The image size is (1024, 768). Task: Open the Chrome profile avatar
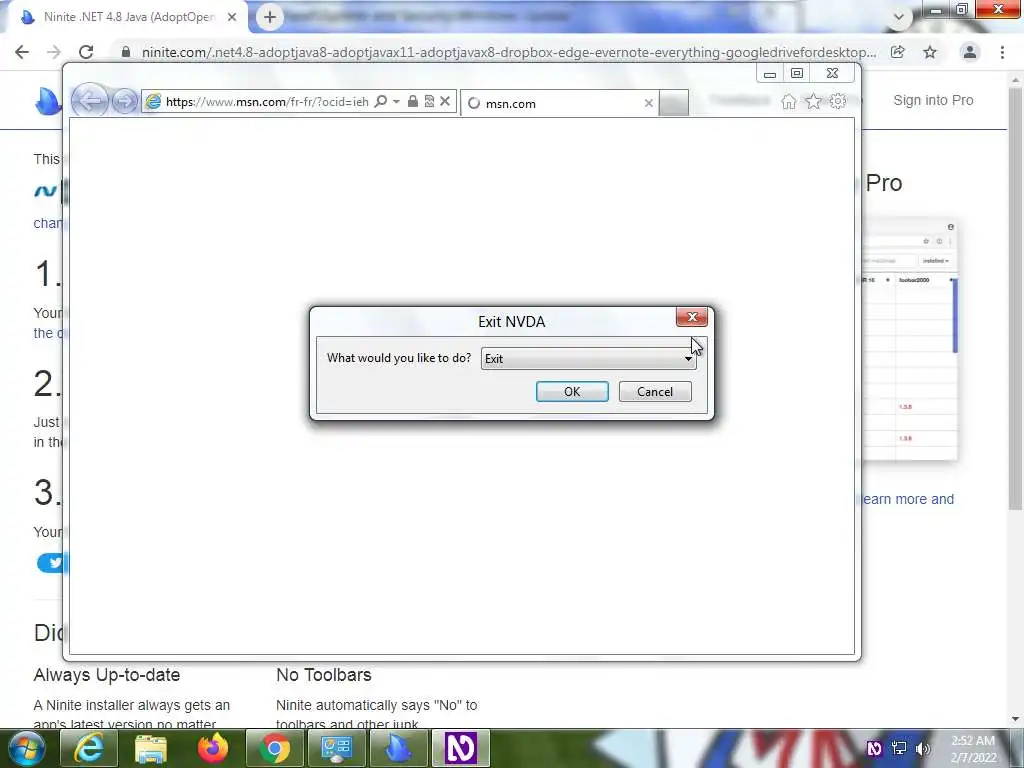pyautogui.click(x=970, y=52)
